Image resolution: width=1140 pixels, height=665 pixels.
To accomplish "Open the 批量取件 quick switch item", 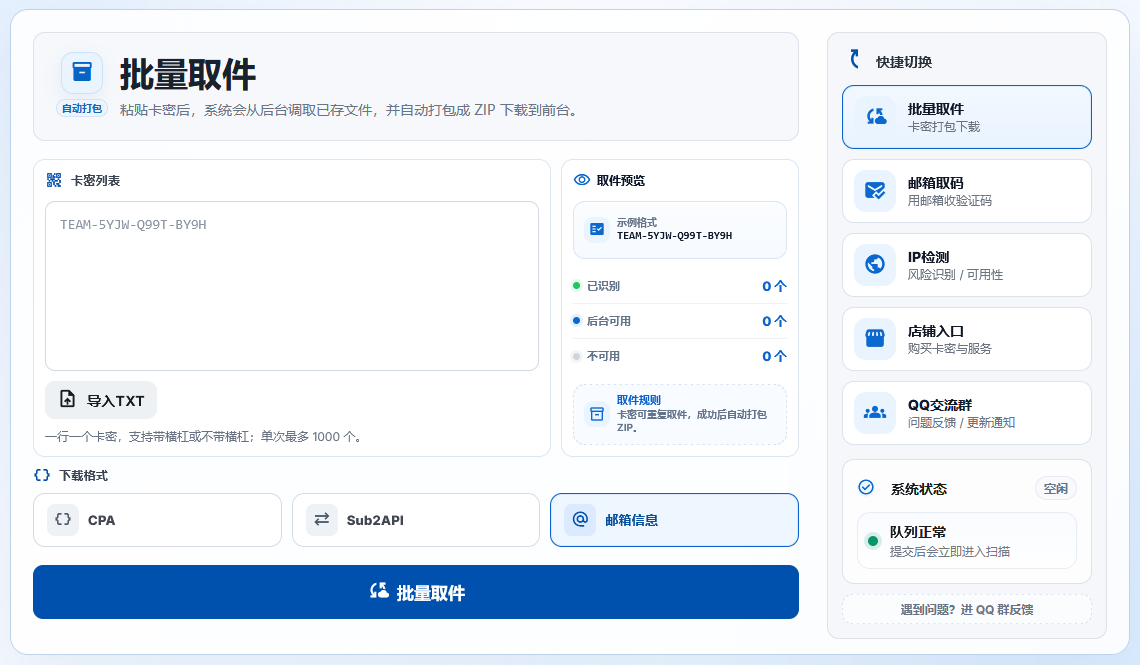I will pyautogui.click(x=967, y=117).
